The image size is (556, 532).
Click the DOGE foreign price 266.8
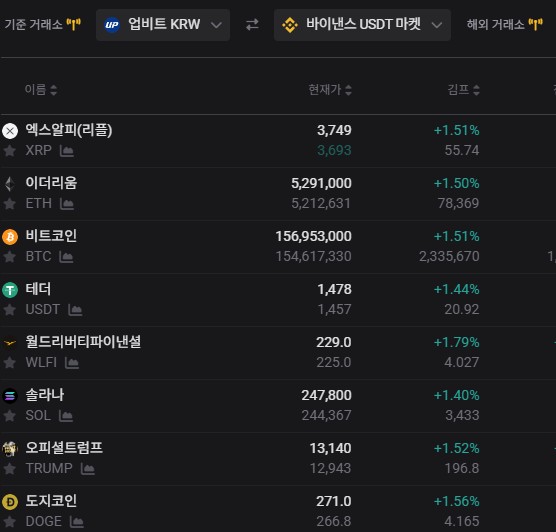334,521
